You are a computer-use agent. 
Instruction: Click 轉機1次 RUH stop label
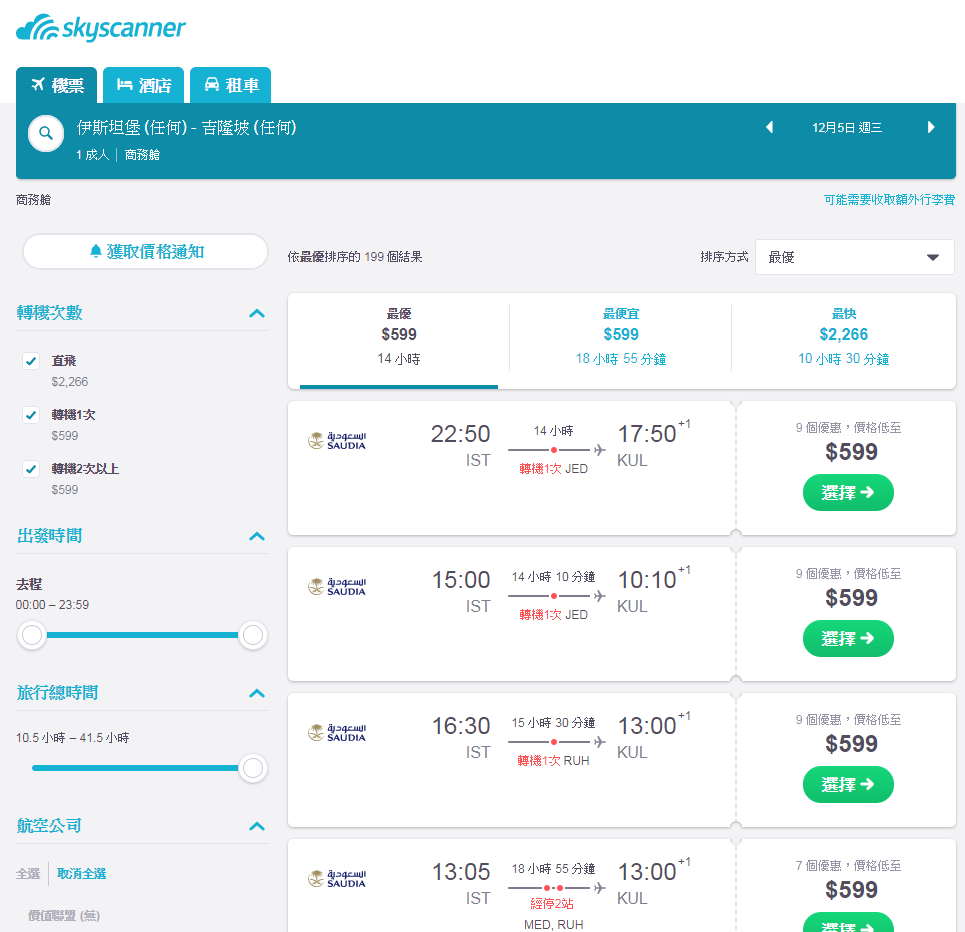click(553, 761)
